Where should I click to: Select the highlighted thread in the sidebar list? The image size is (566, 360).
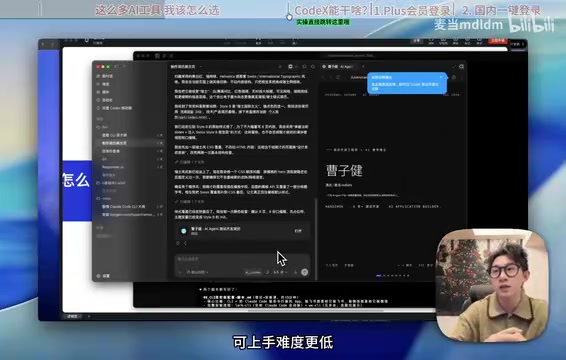130,143
